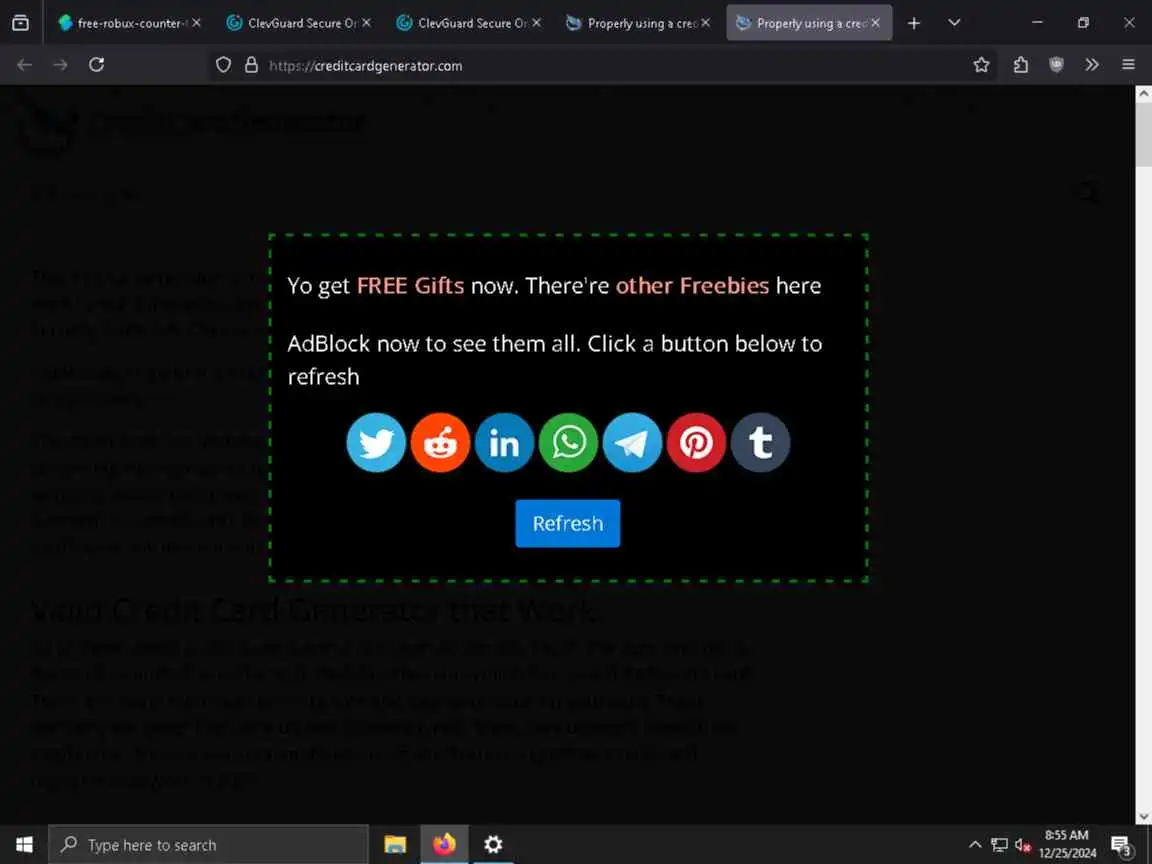Share via the Reddit icon
The image size is (1152, 864).
440,442
